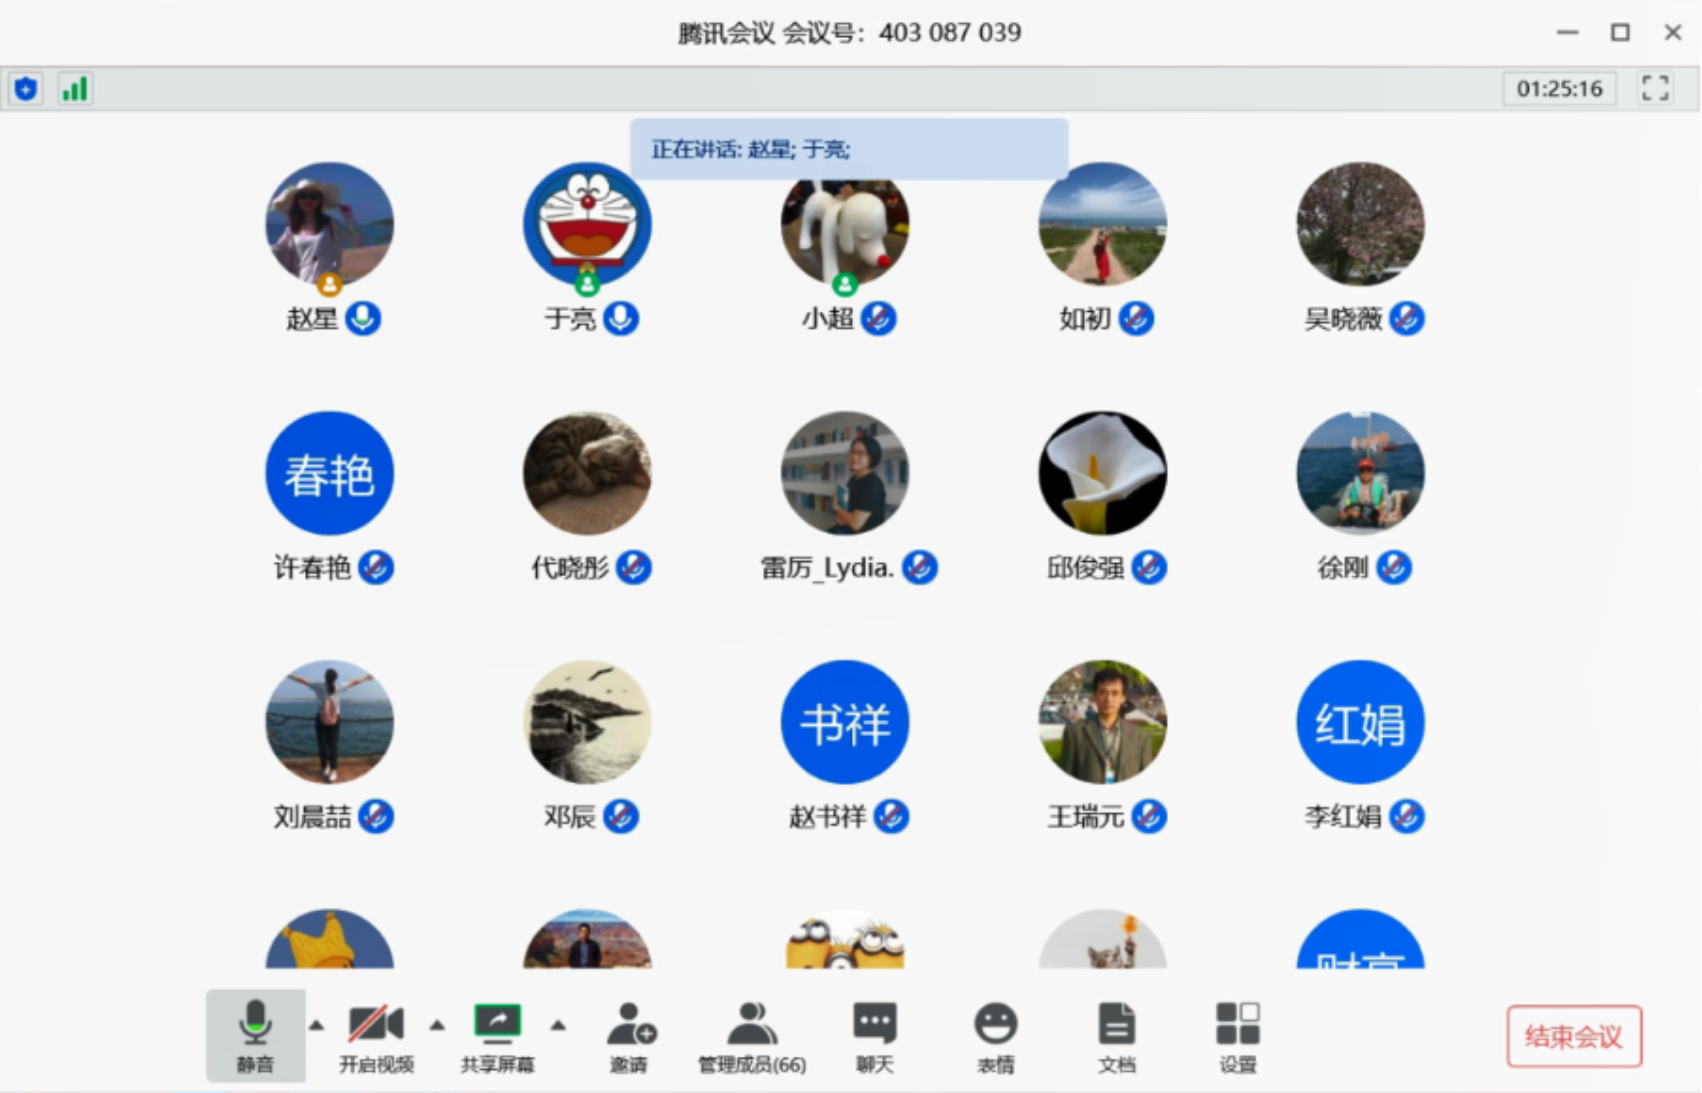Click 结束会议 to end the meeting

(1573, 1037)
